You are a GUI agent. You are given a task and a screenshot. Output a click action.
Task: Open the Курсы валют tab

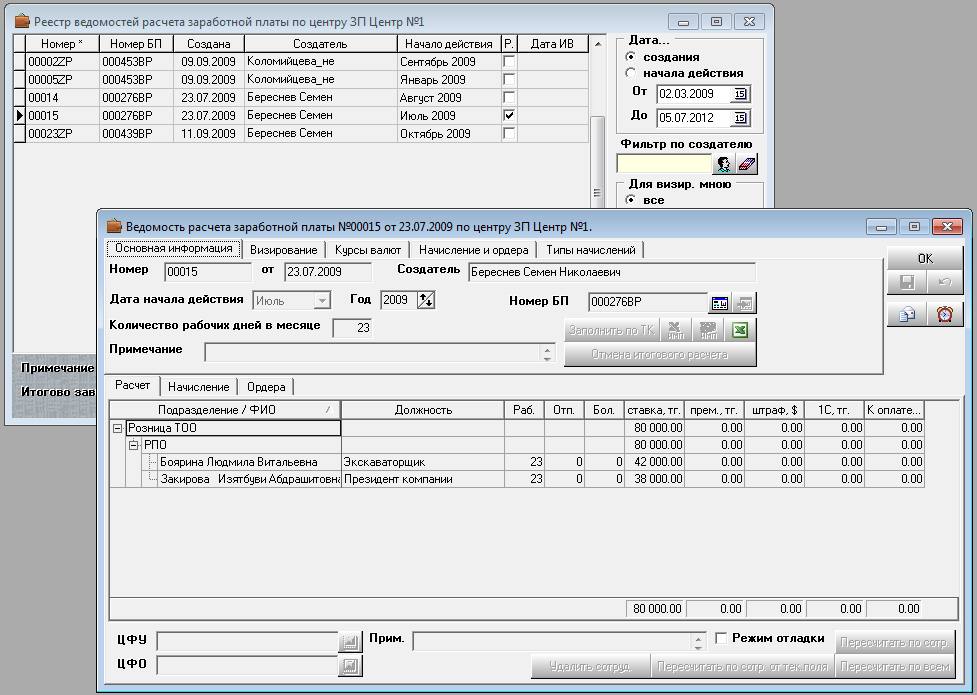coord(368,250)
